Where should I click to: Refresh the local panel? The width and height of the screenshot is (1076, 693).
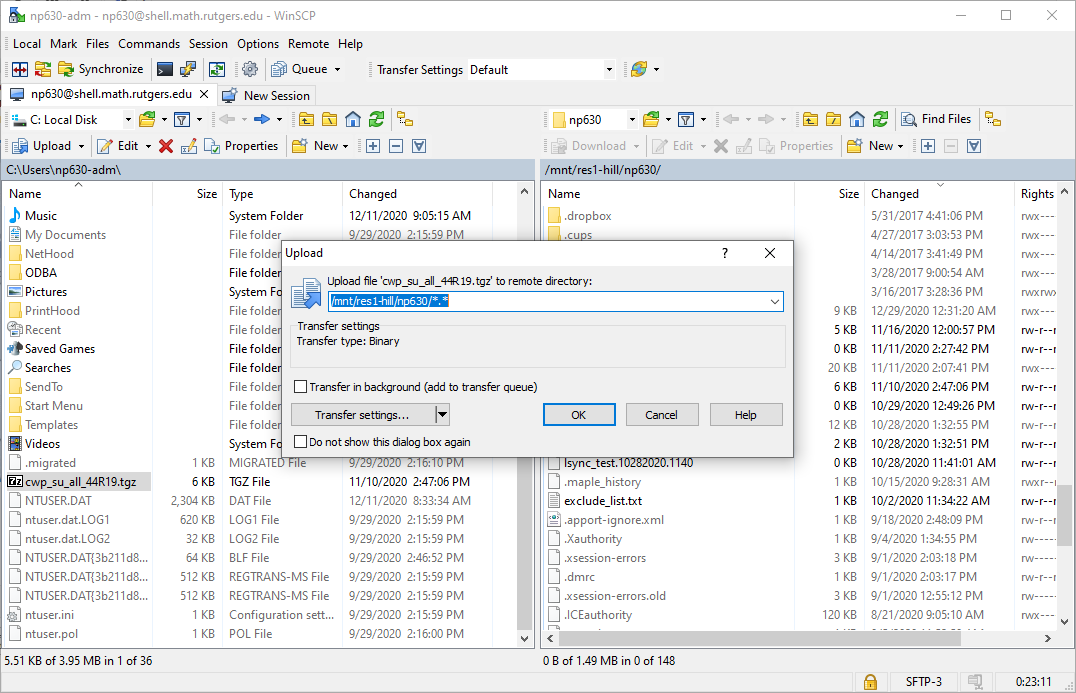376,120
